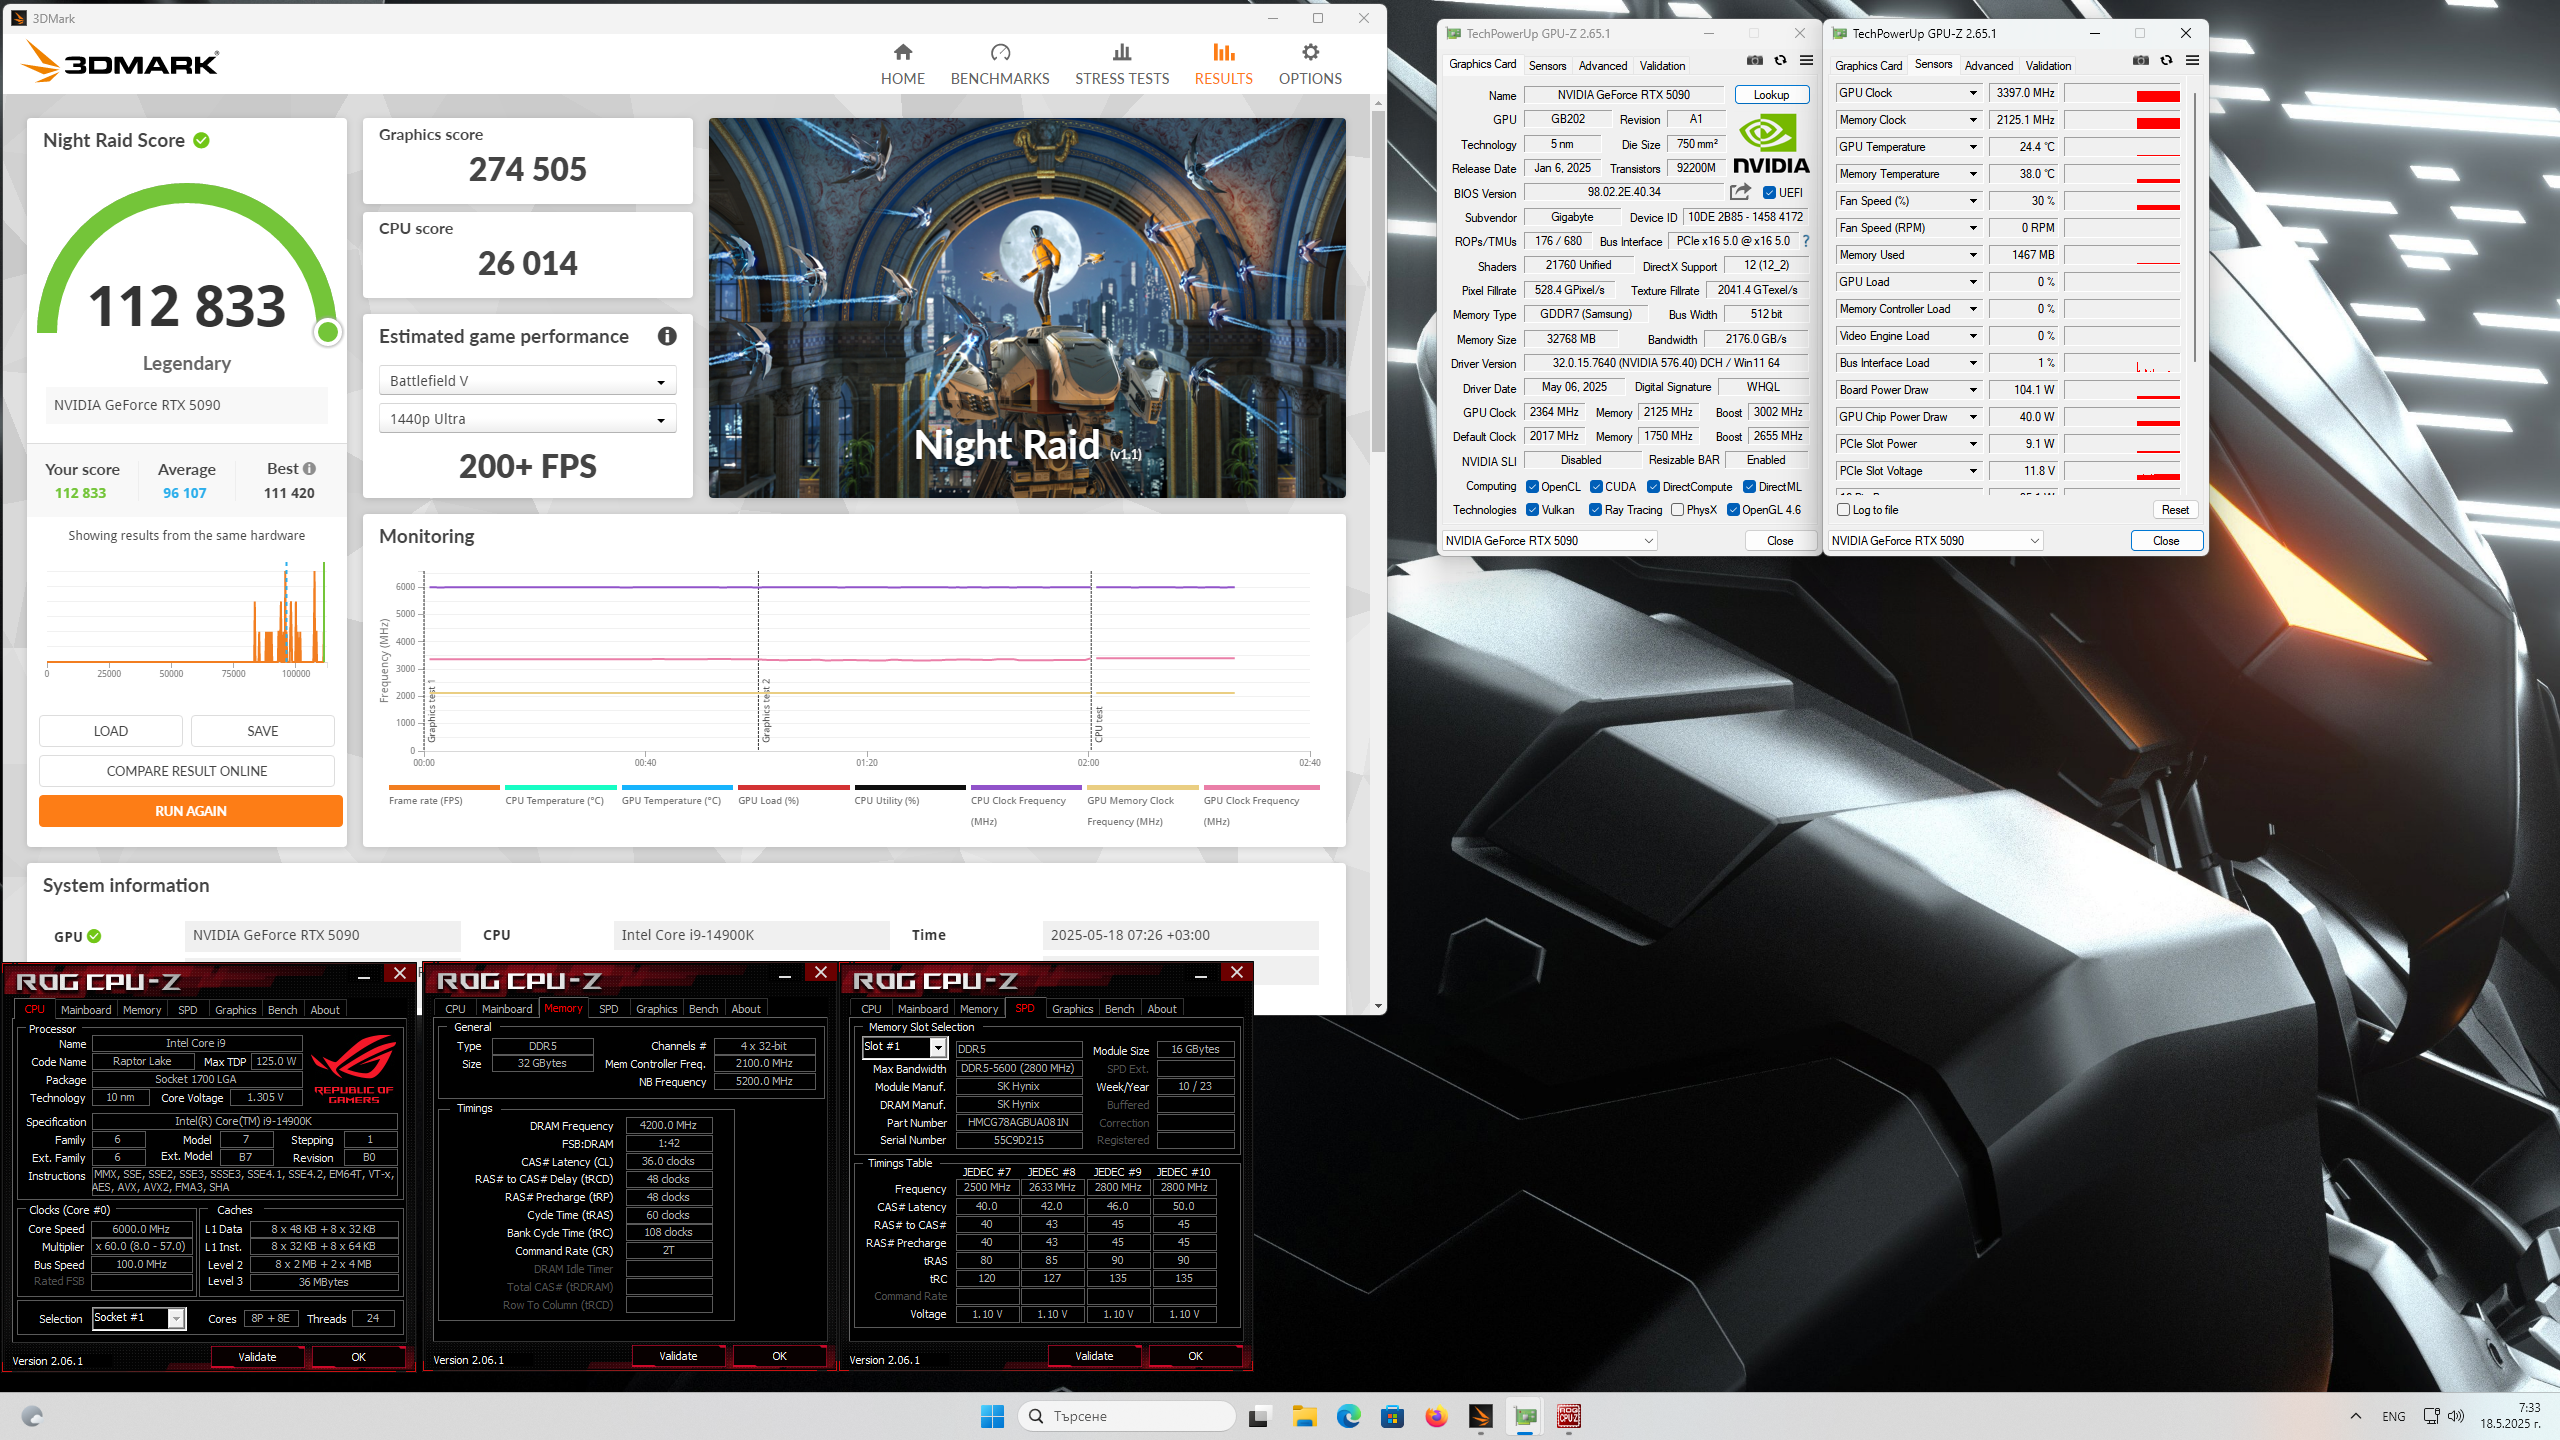
Task: Toggle the CUDA checkbox in GPU-Z
Action: [1596, 487]
